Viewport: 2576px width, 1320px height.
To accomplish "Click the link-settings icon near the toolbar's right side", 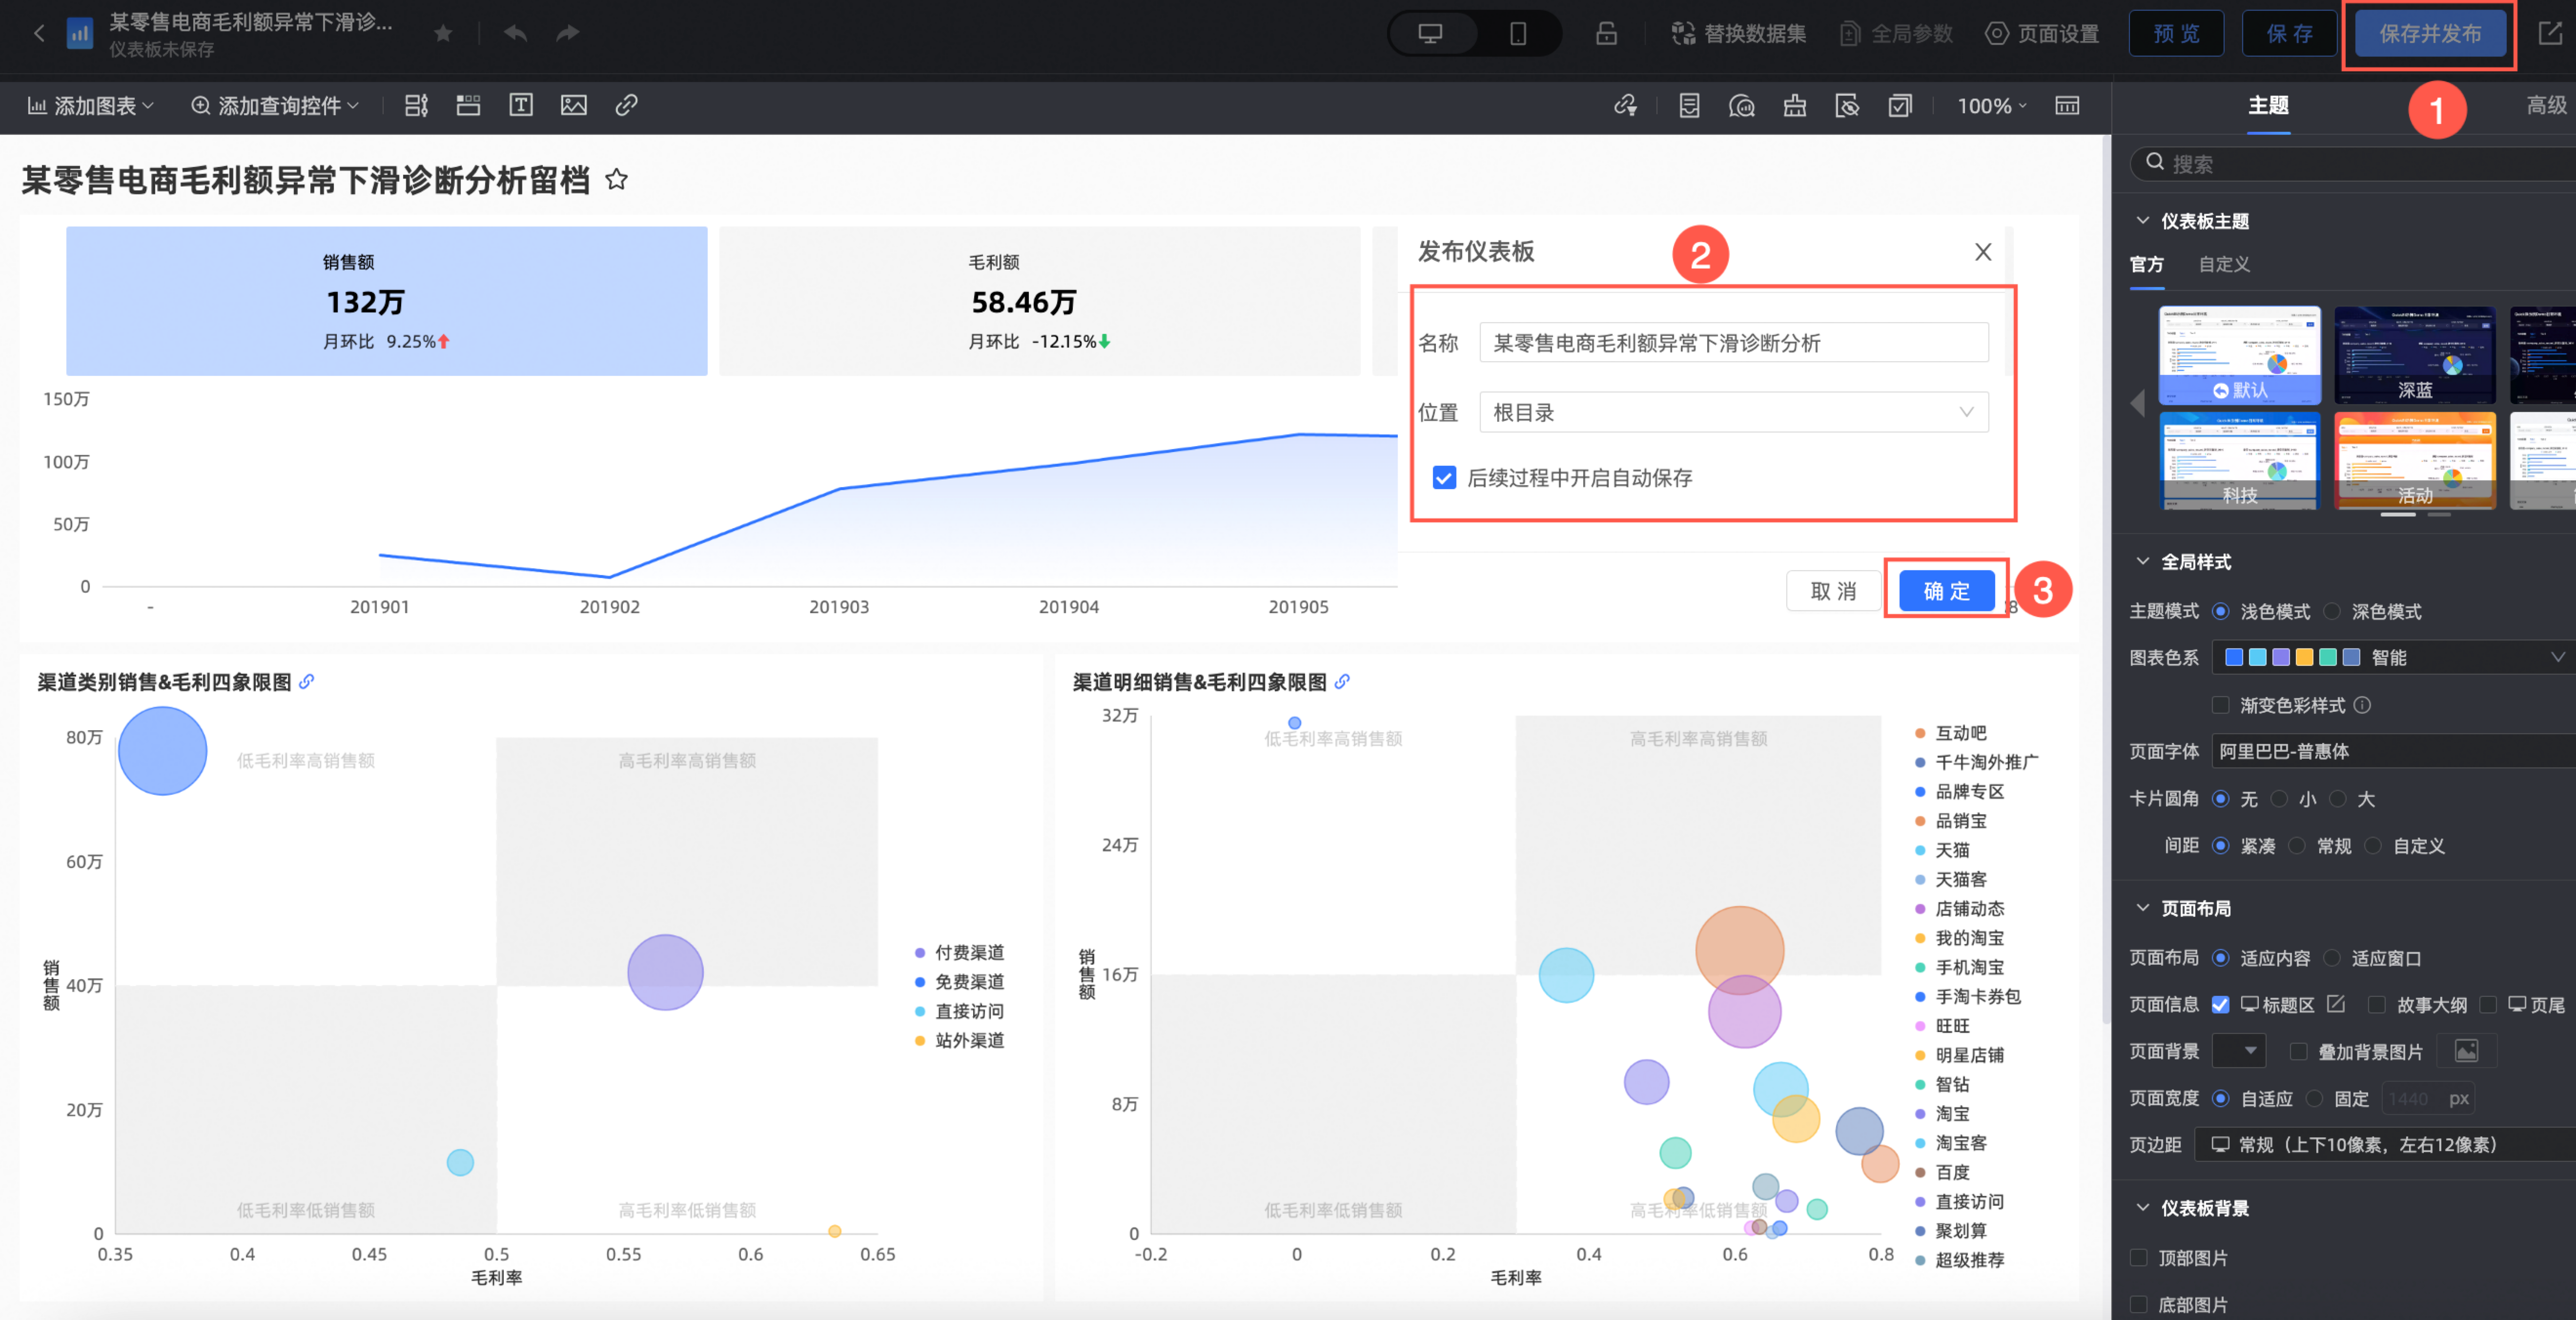I will [x=1626, y=105].
